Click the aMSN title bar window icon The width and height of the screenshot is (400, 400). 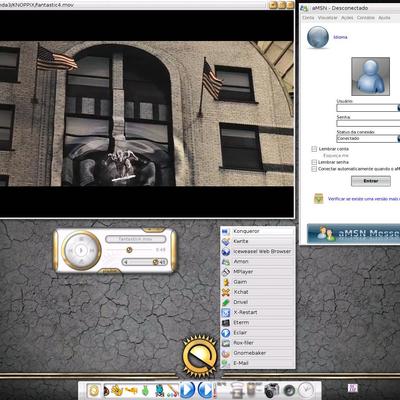(304, 8)
